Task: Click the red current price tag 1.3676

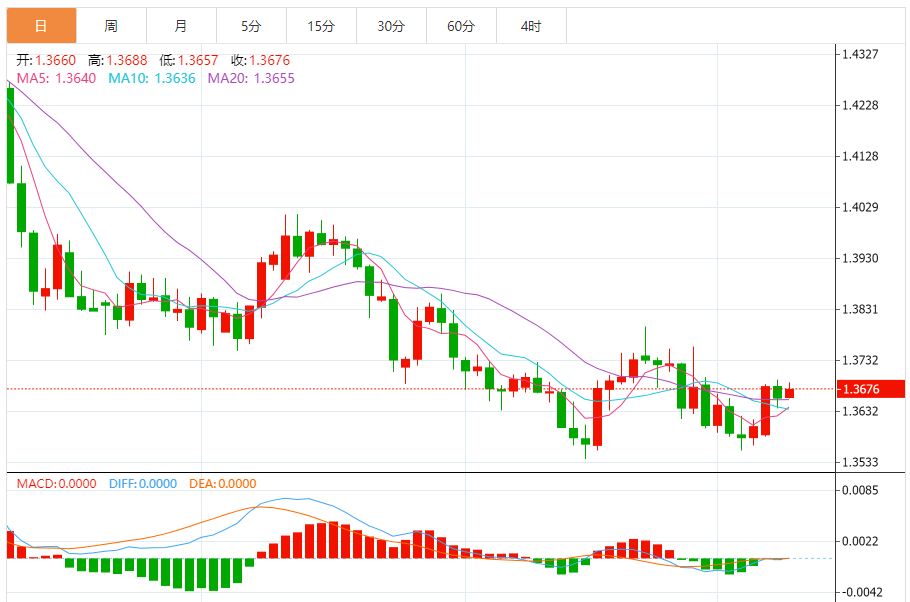Action: pos(871,389)
